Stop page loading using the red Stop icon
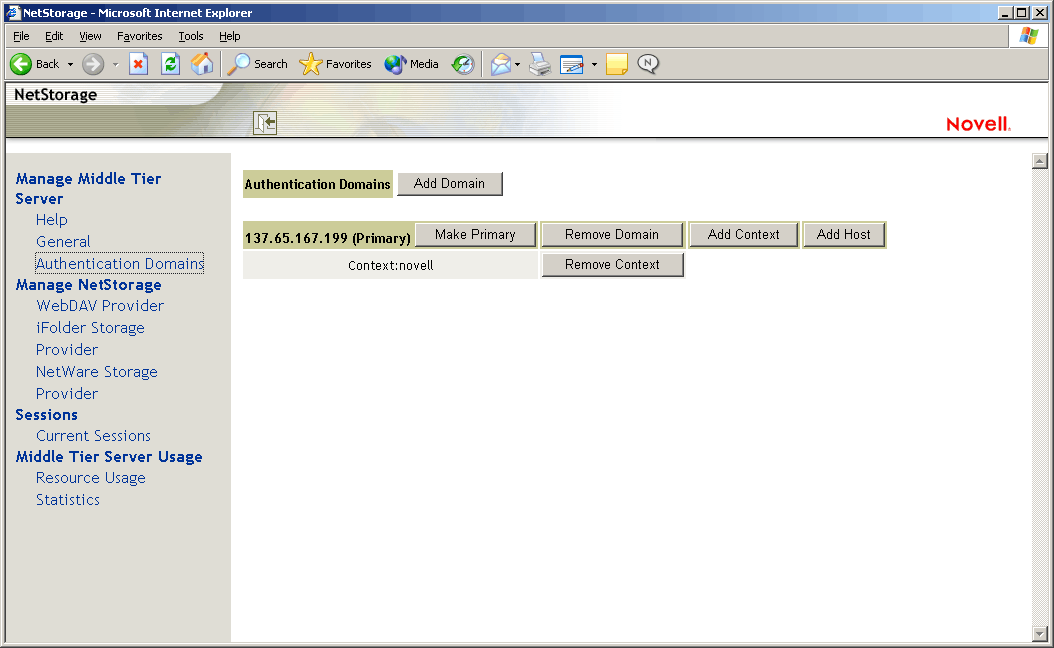Screen dimensions: 1054x648 tap(139, 64)
